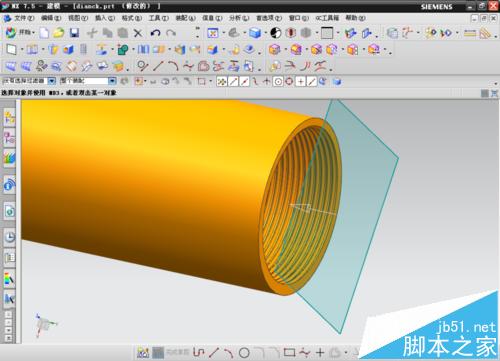The height and width of the screenshot is (361, 500).
Task: Click the bottom toolbar Profile tool
Action: click(x=199, y=352)
